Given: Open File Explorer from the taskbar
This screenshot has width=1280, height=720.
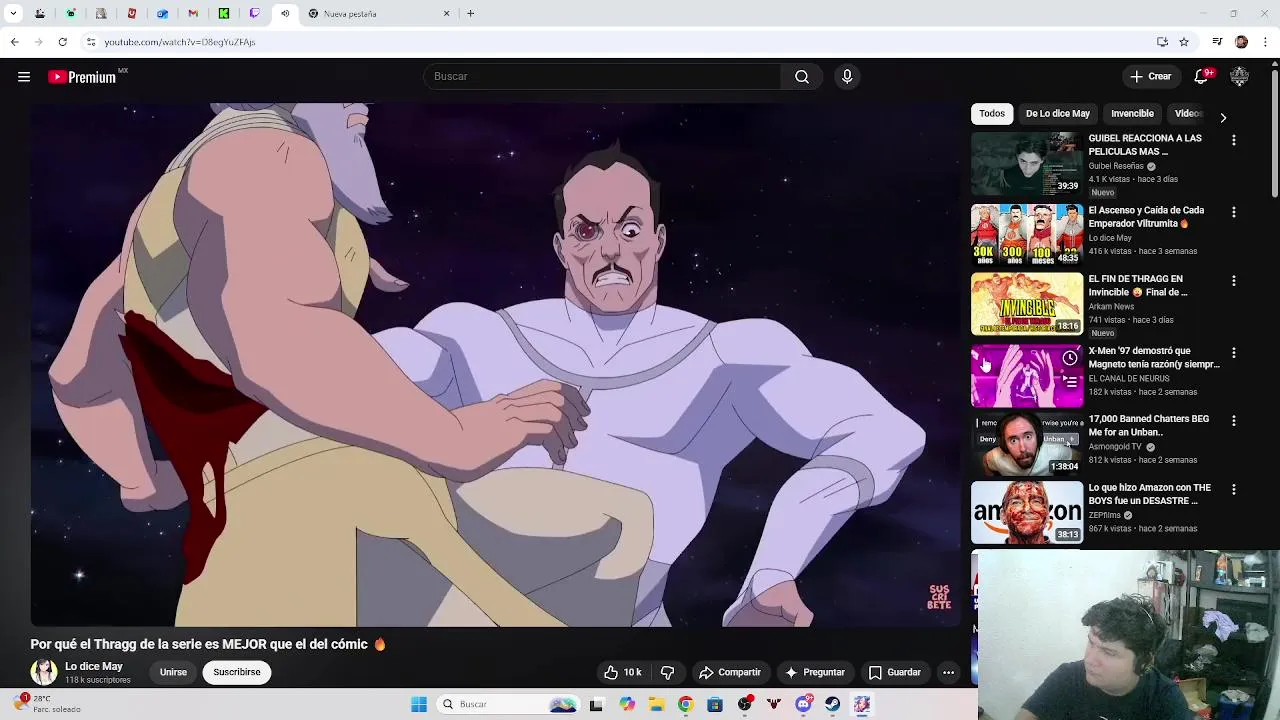Looking at the screenshot, I should pos(657,704).
